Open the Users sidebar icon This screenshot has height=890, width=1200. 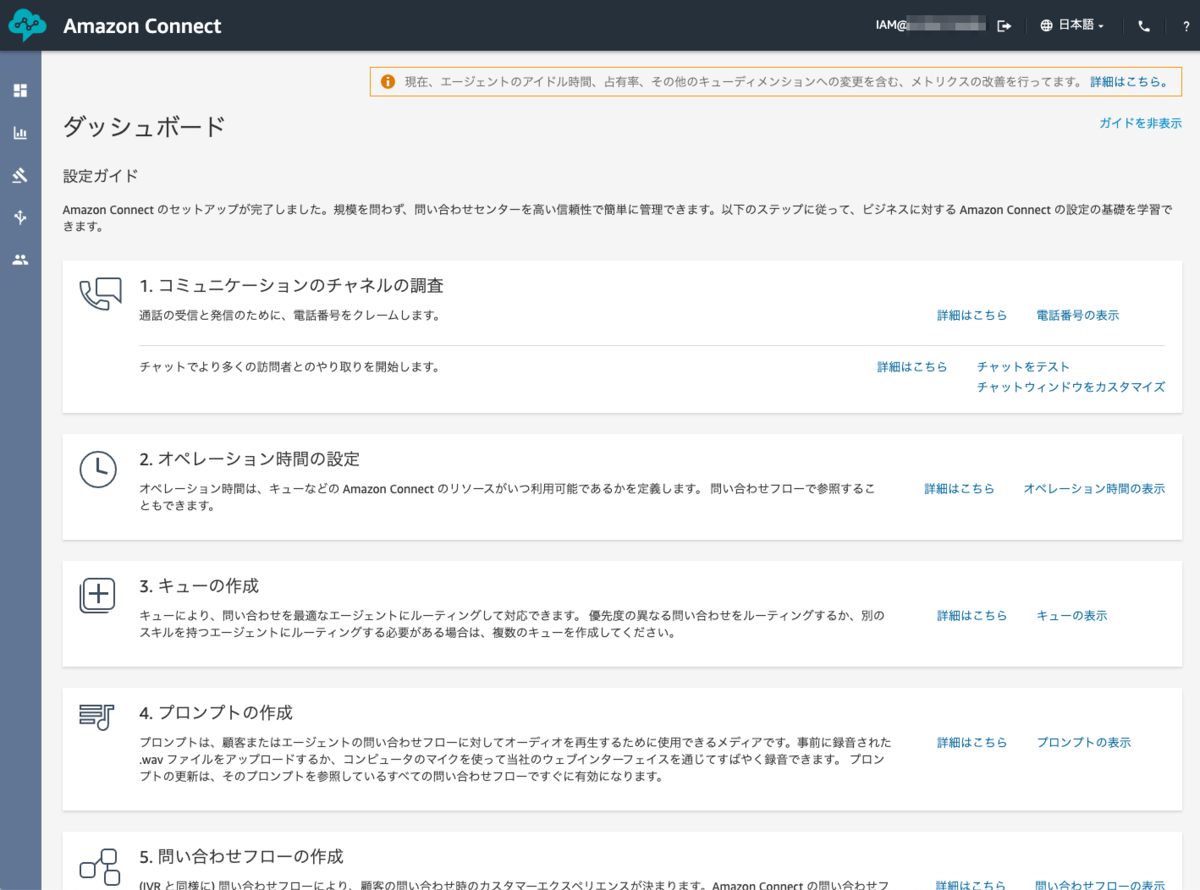20,259
